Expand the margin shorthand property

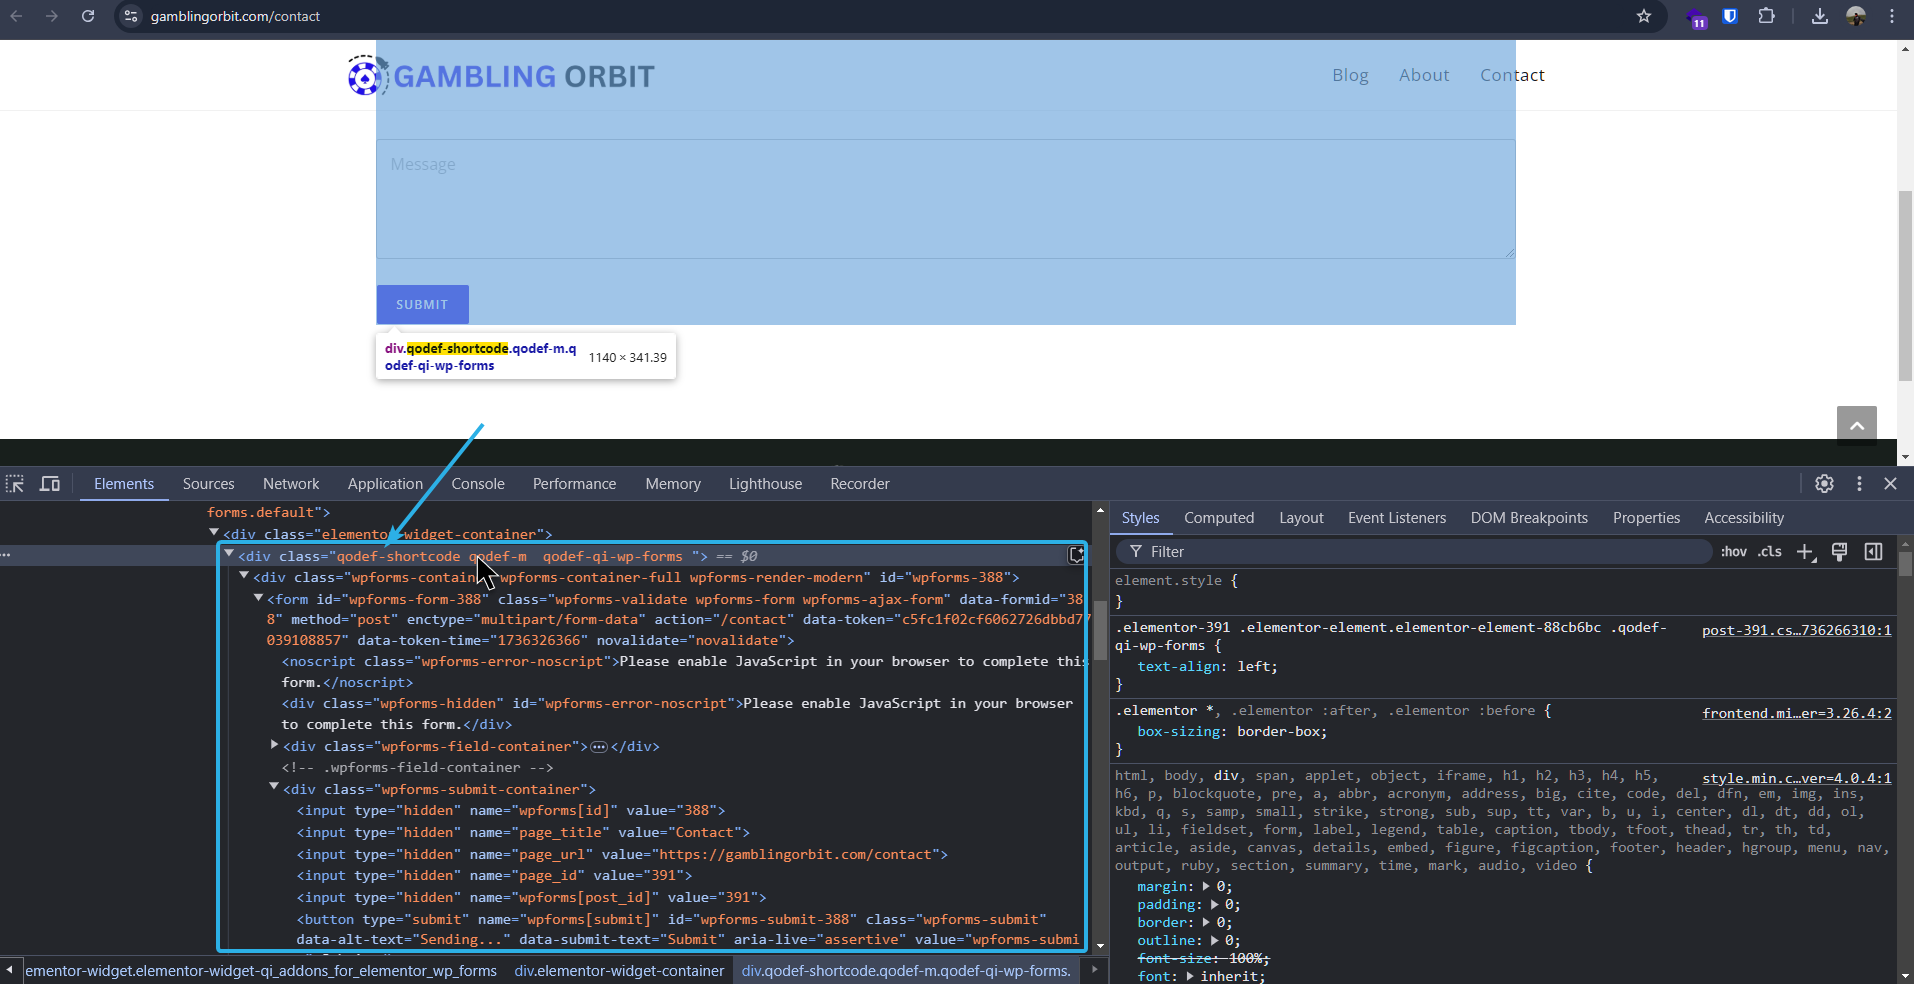[1206, 886]
